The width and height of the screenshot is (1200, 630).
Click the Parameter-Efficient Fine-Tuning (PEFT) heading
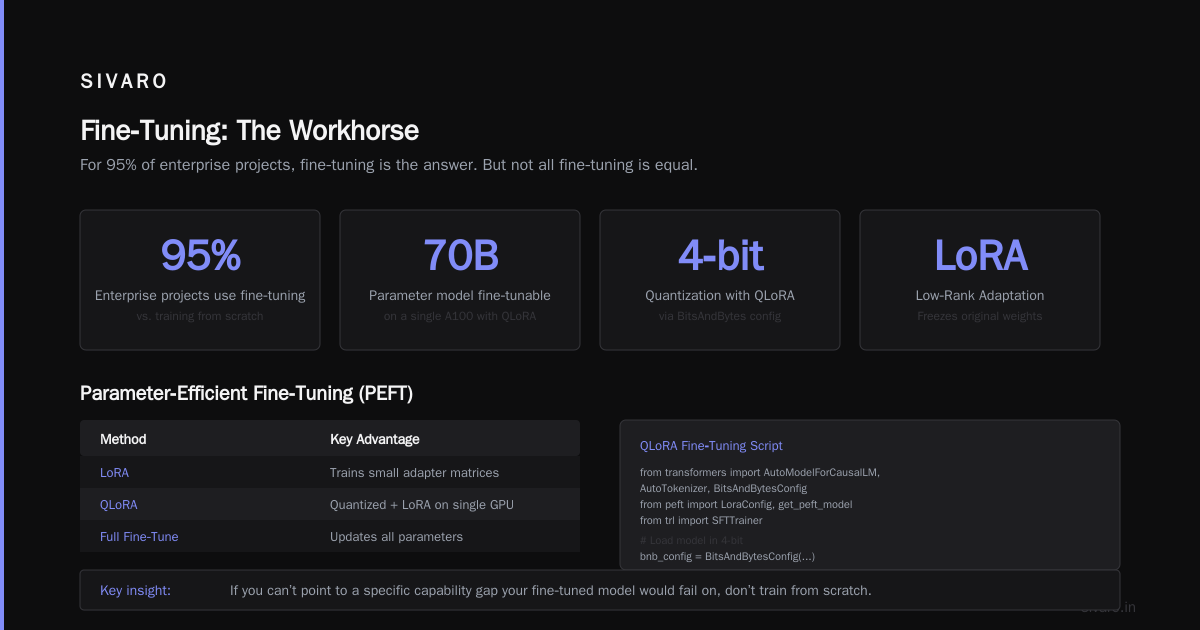point(246,394)
